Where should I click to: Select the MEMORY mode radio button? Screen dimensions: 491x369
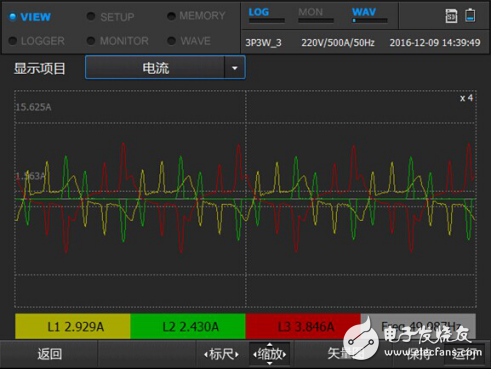171,16
